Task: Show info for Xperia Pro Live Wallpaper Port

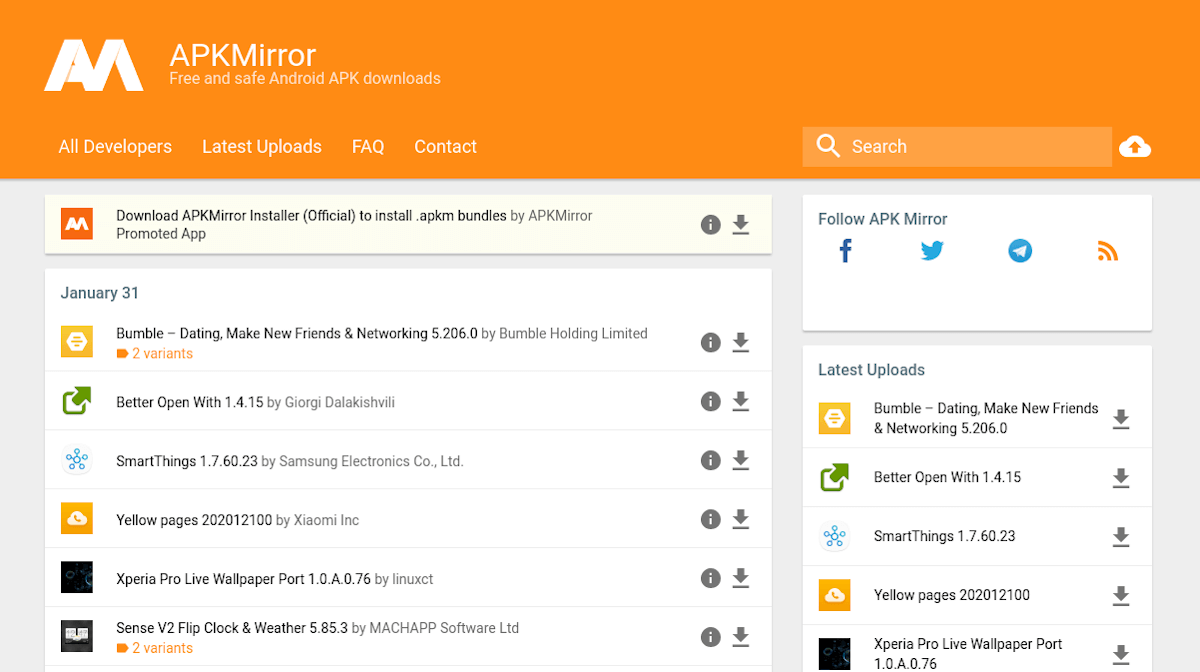Action: tap(711, 579)
